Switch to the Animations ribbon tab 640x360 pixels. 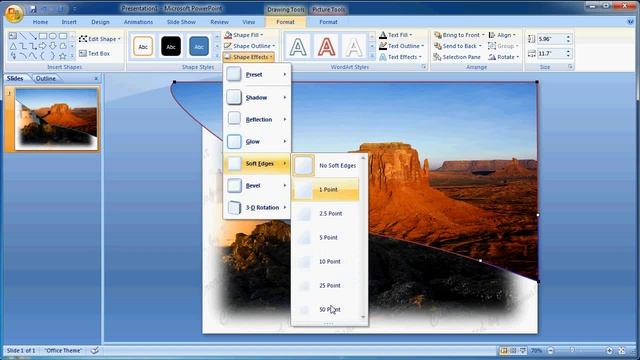(x=138, y=22)
